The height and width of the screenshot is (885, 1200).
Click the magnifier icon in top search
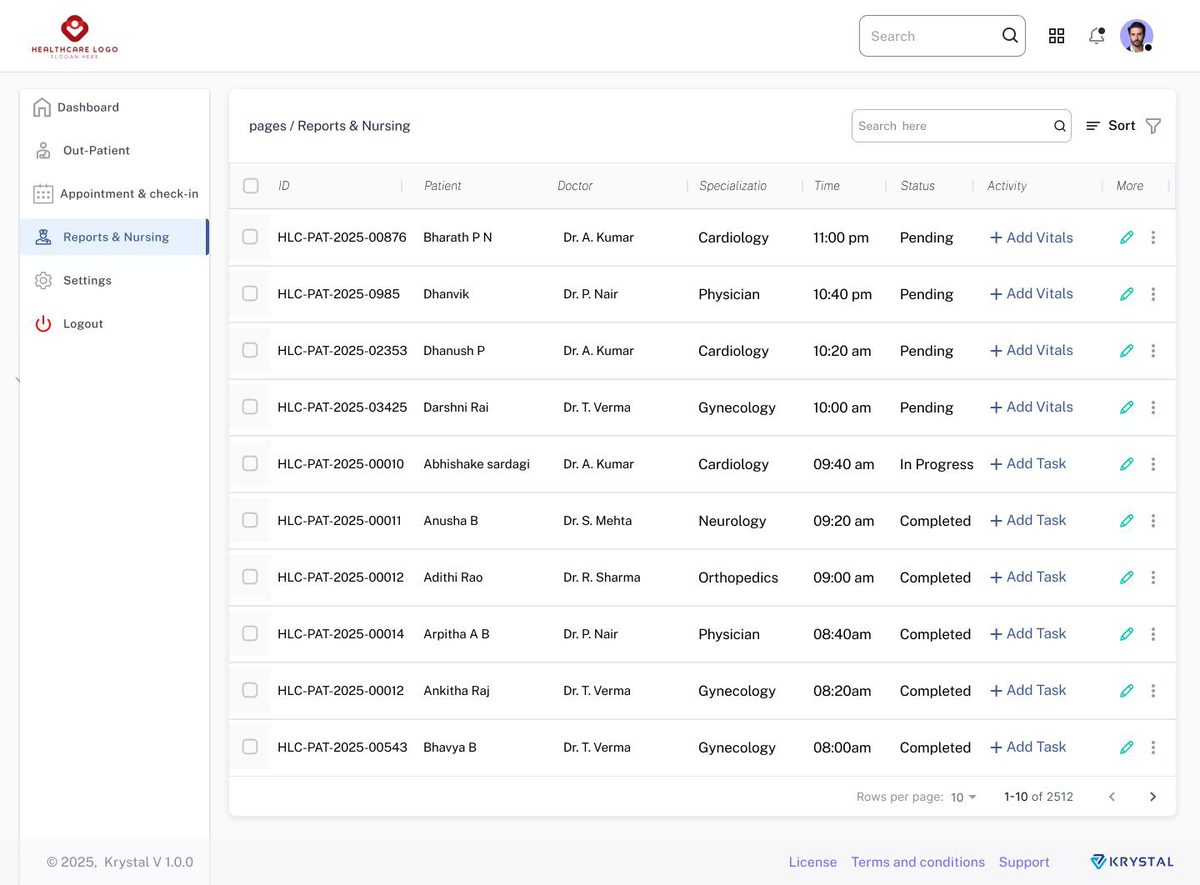1010,36
